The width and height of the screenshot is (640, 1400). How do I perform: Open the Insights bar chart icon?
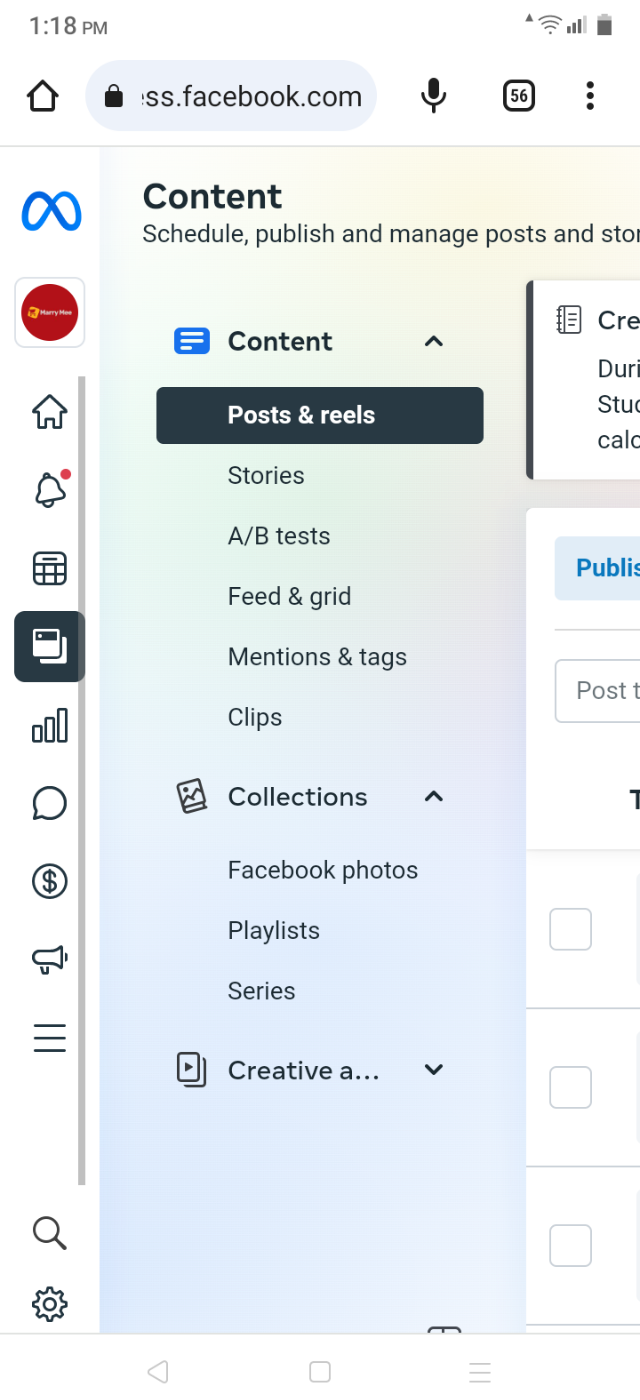click(49, 725)
